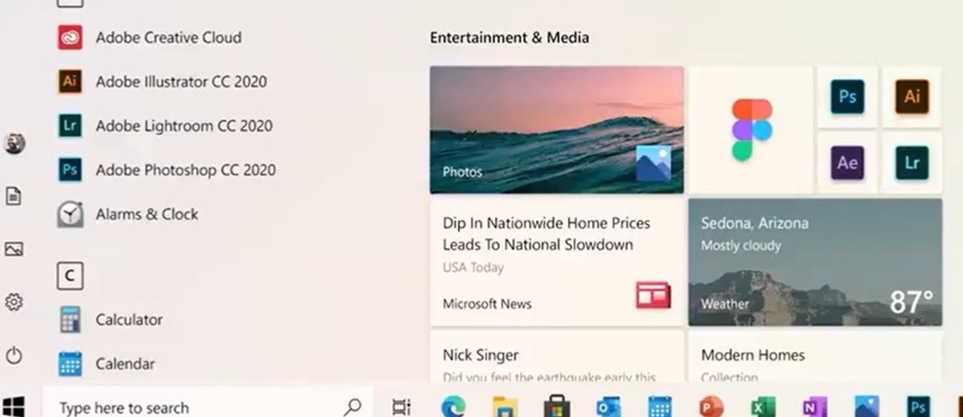
Task: Open Microsoft Store from the taskbar
Action: [x=557, y=407]
